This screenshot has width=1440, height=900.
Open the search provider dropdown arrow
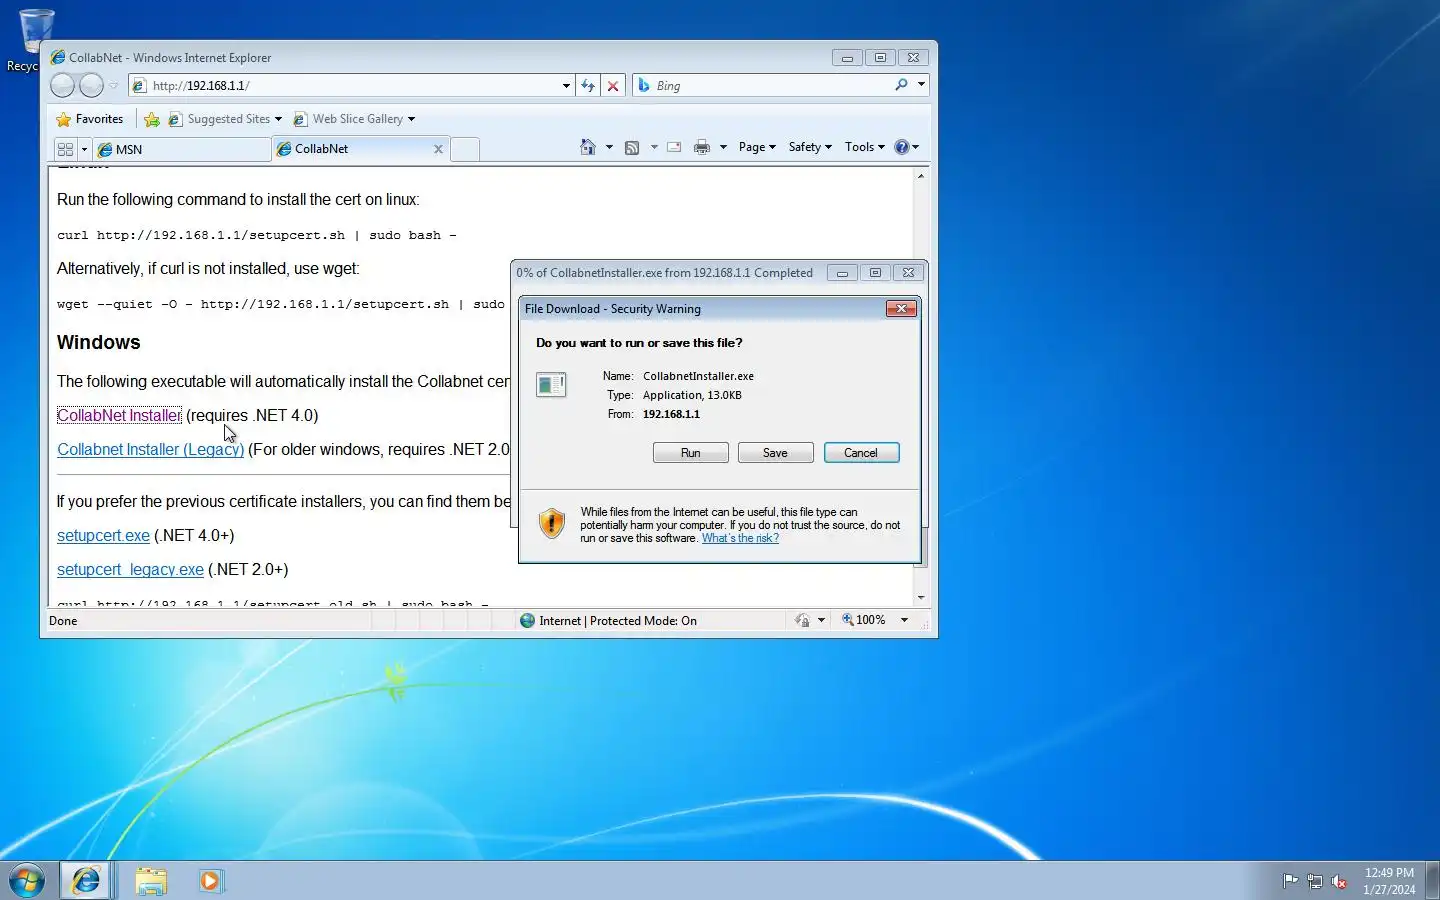click(921, 85)
